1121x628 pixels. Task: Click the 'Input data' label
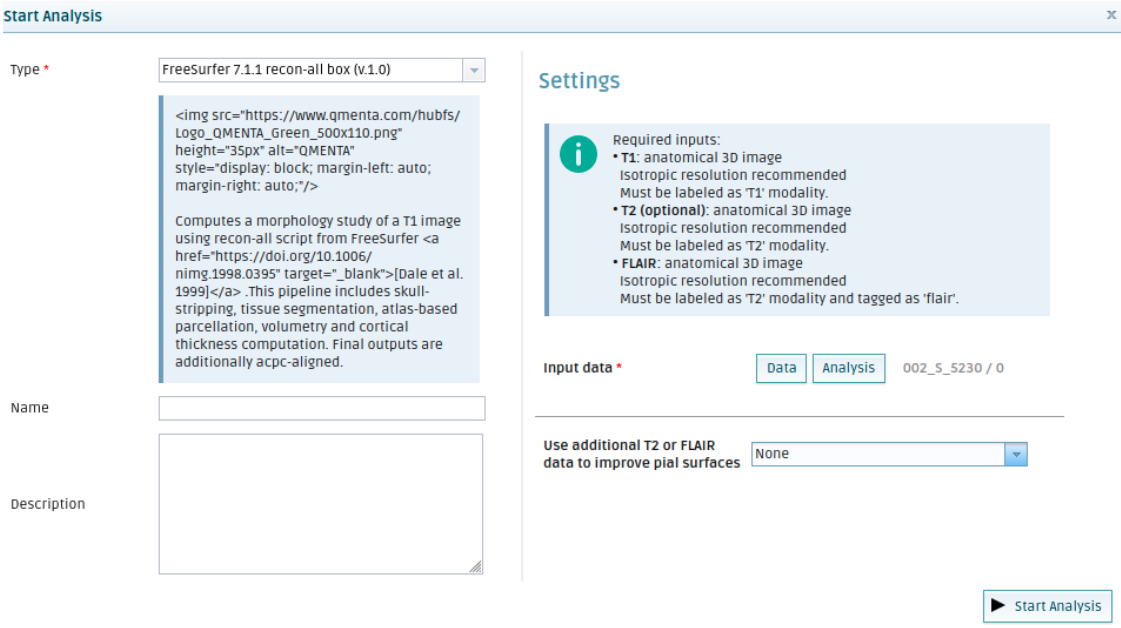577,368
